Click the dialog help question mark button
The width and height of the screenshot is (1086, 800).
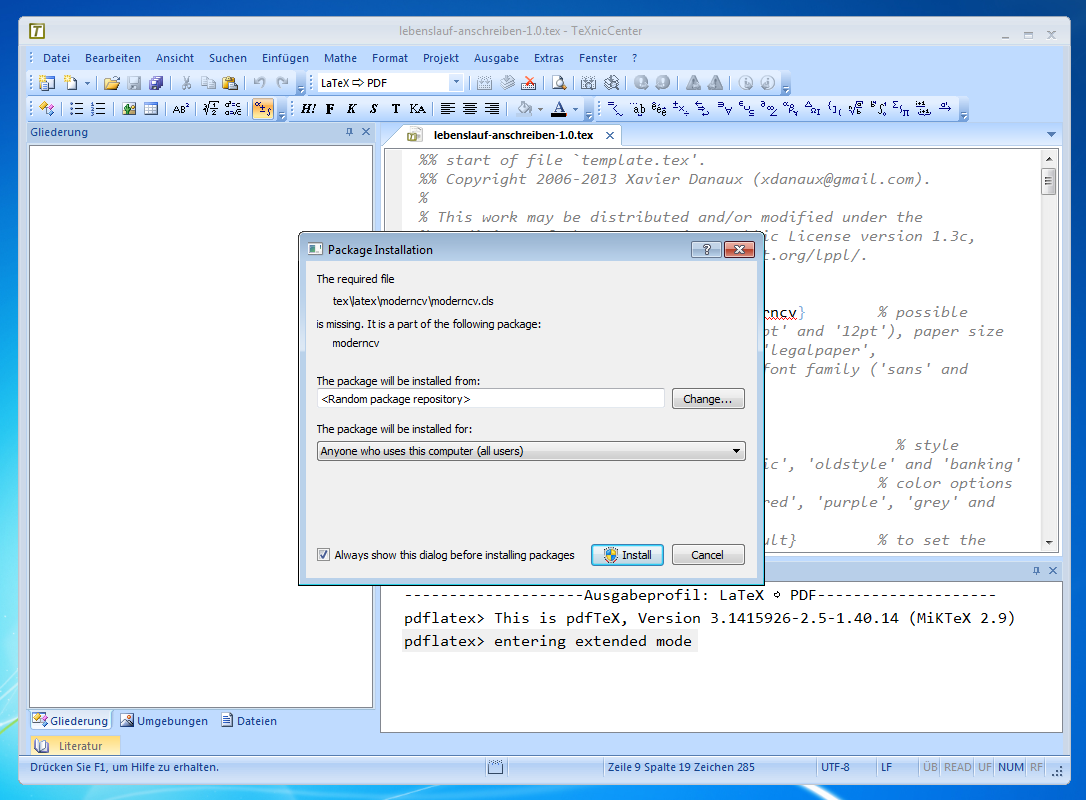pyautogui.click(x=706, y=249)
